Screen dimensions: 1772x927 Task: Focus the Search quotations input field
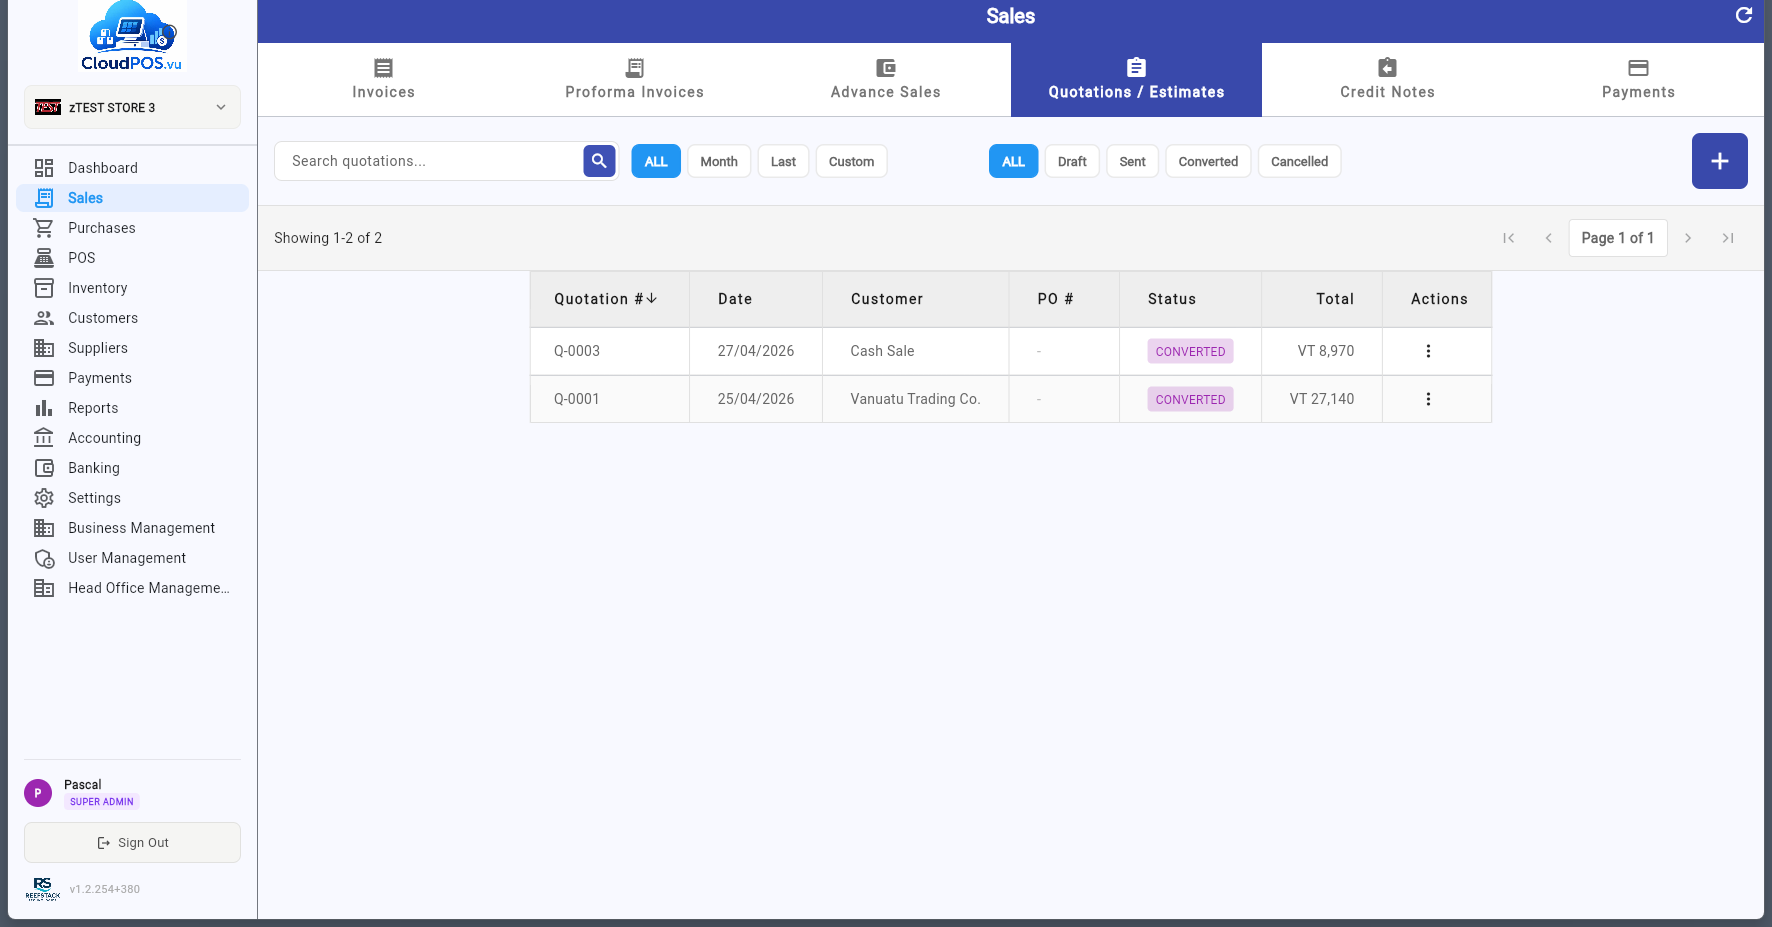[430, 161]
